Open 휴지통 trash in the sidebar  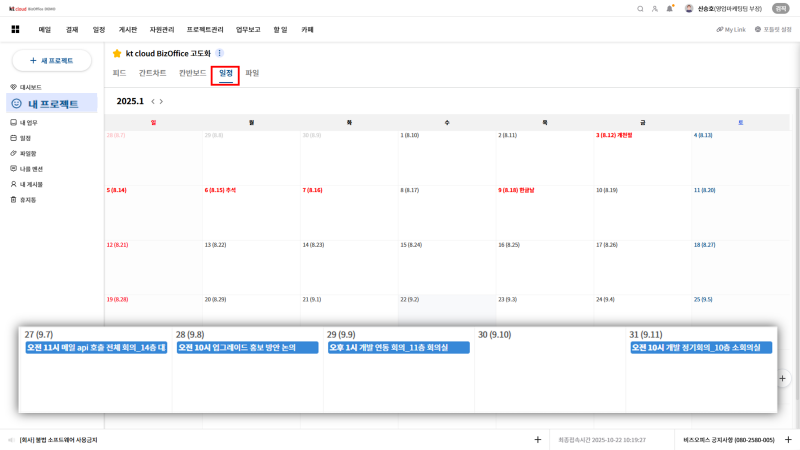26,200
